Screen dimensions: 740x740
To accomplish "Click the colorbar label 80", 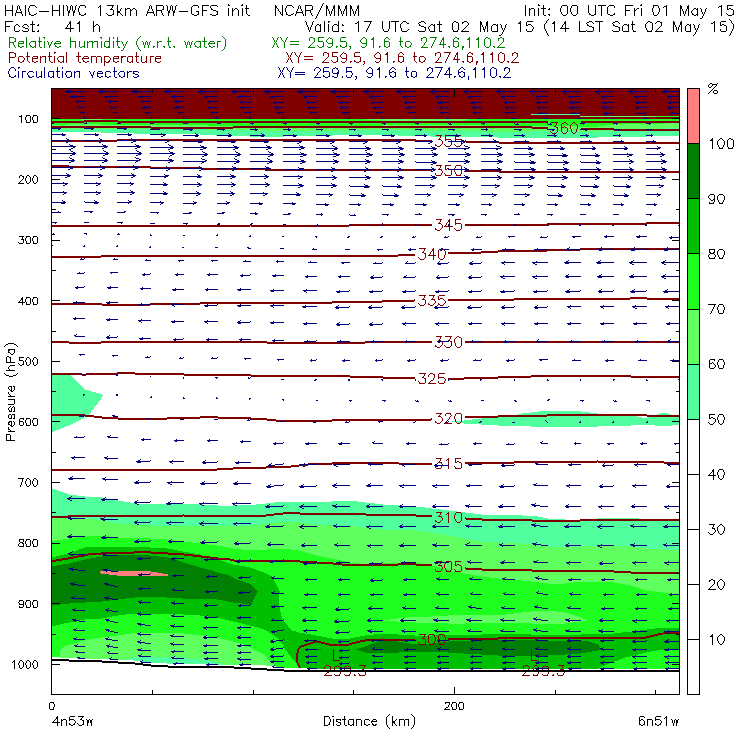I will click(716, 254).
